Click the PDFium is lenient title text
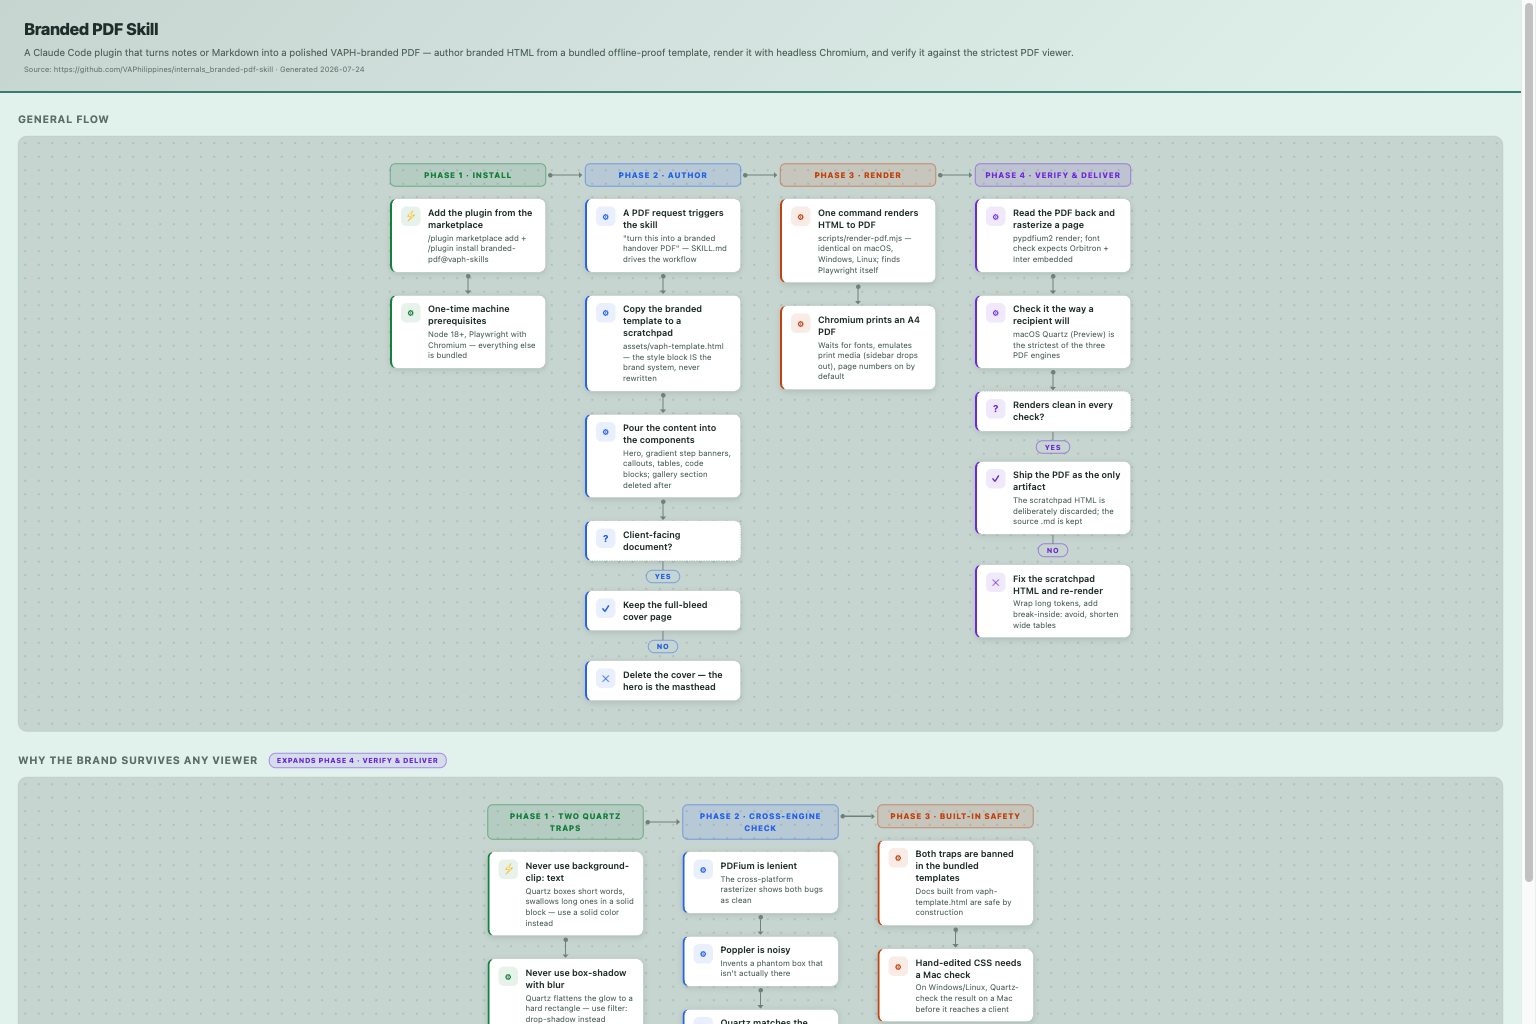1536x1024 pixels. [x=758, y=866]
